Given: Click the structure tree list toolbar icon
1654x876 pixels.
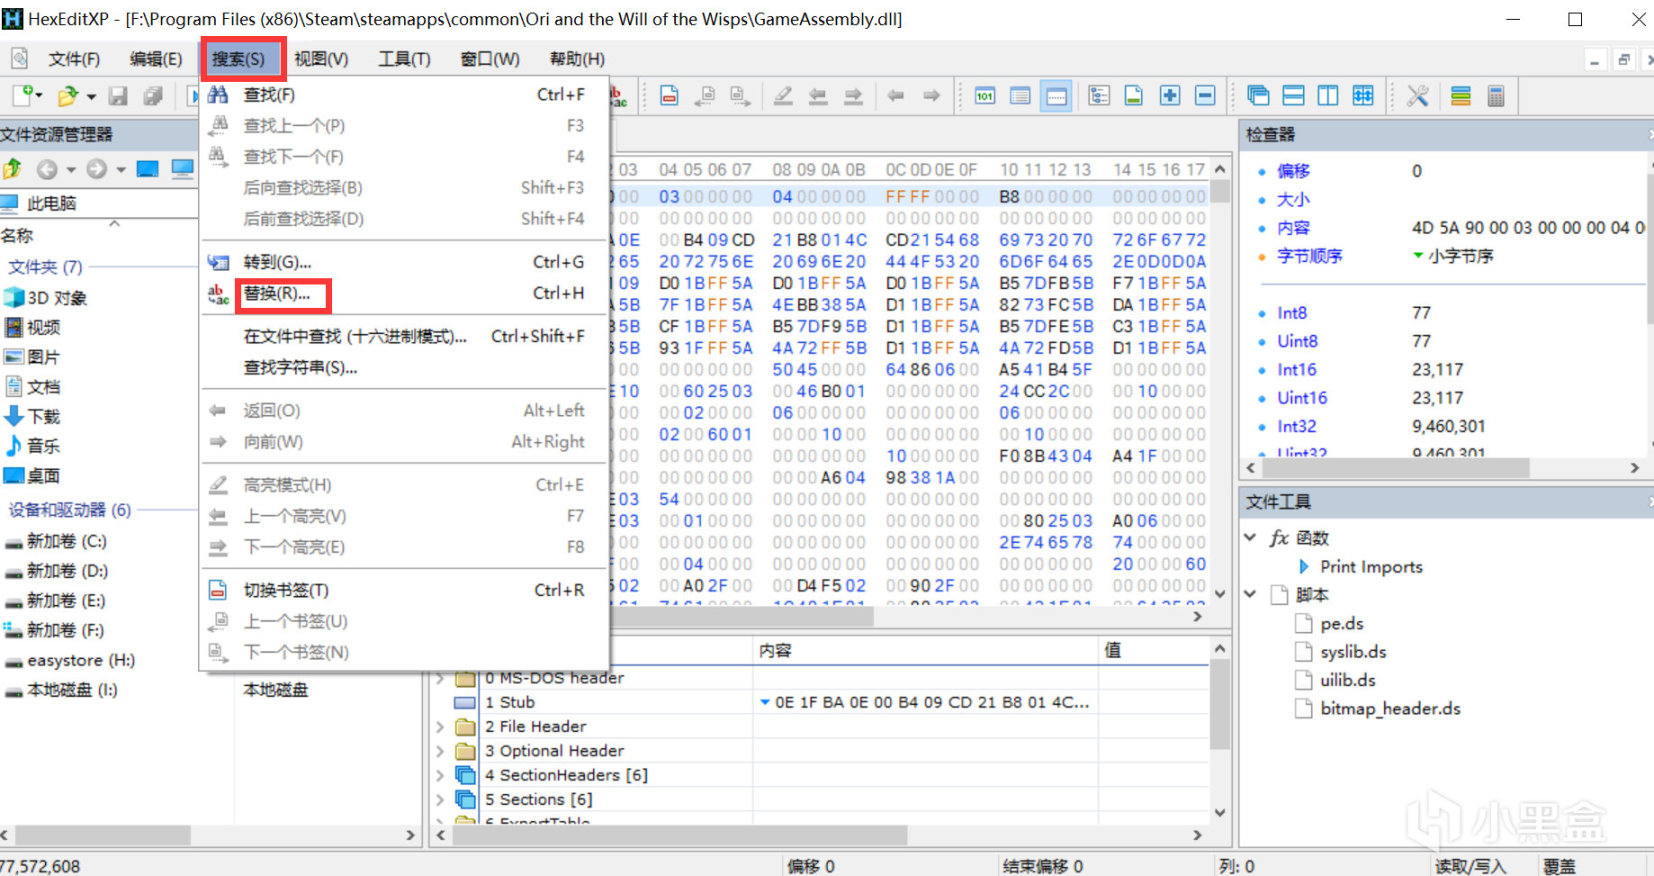Looking at the screenshot, I should click(x=1099, y=96).
